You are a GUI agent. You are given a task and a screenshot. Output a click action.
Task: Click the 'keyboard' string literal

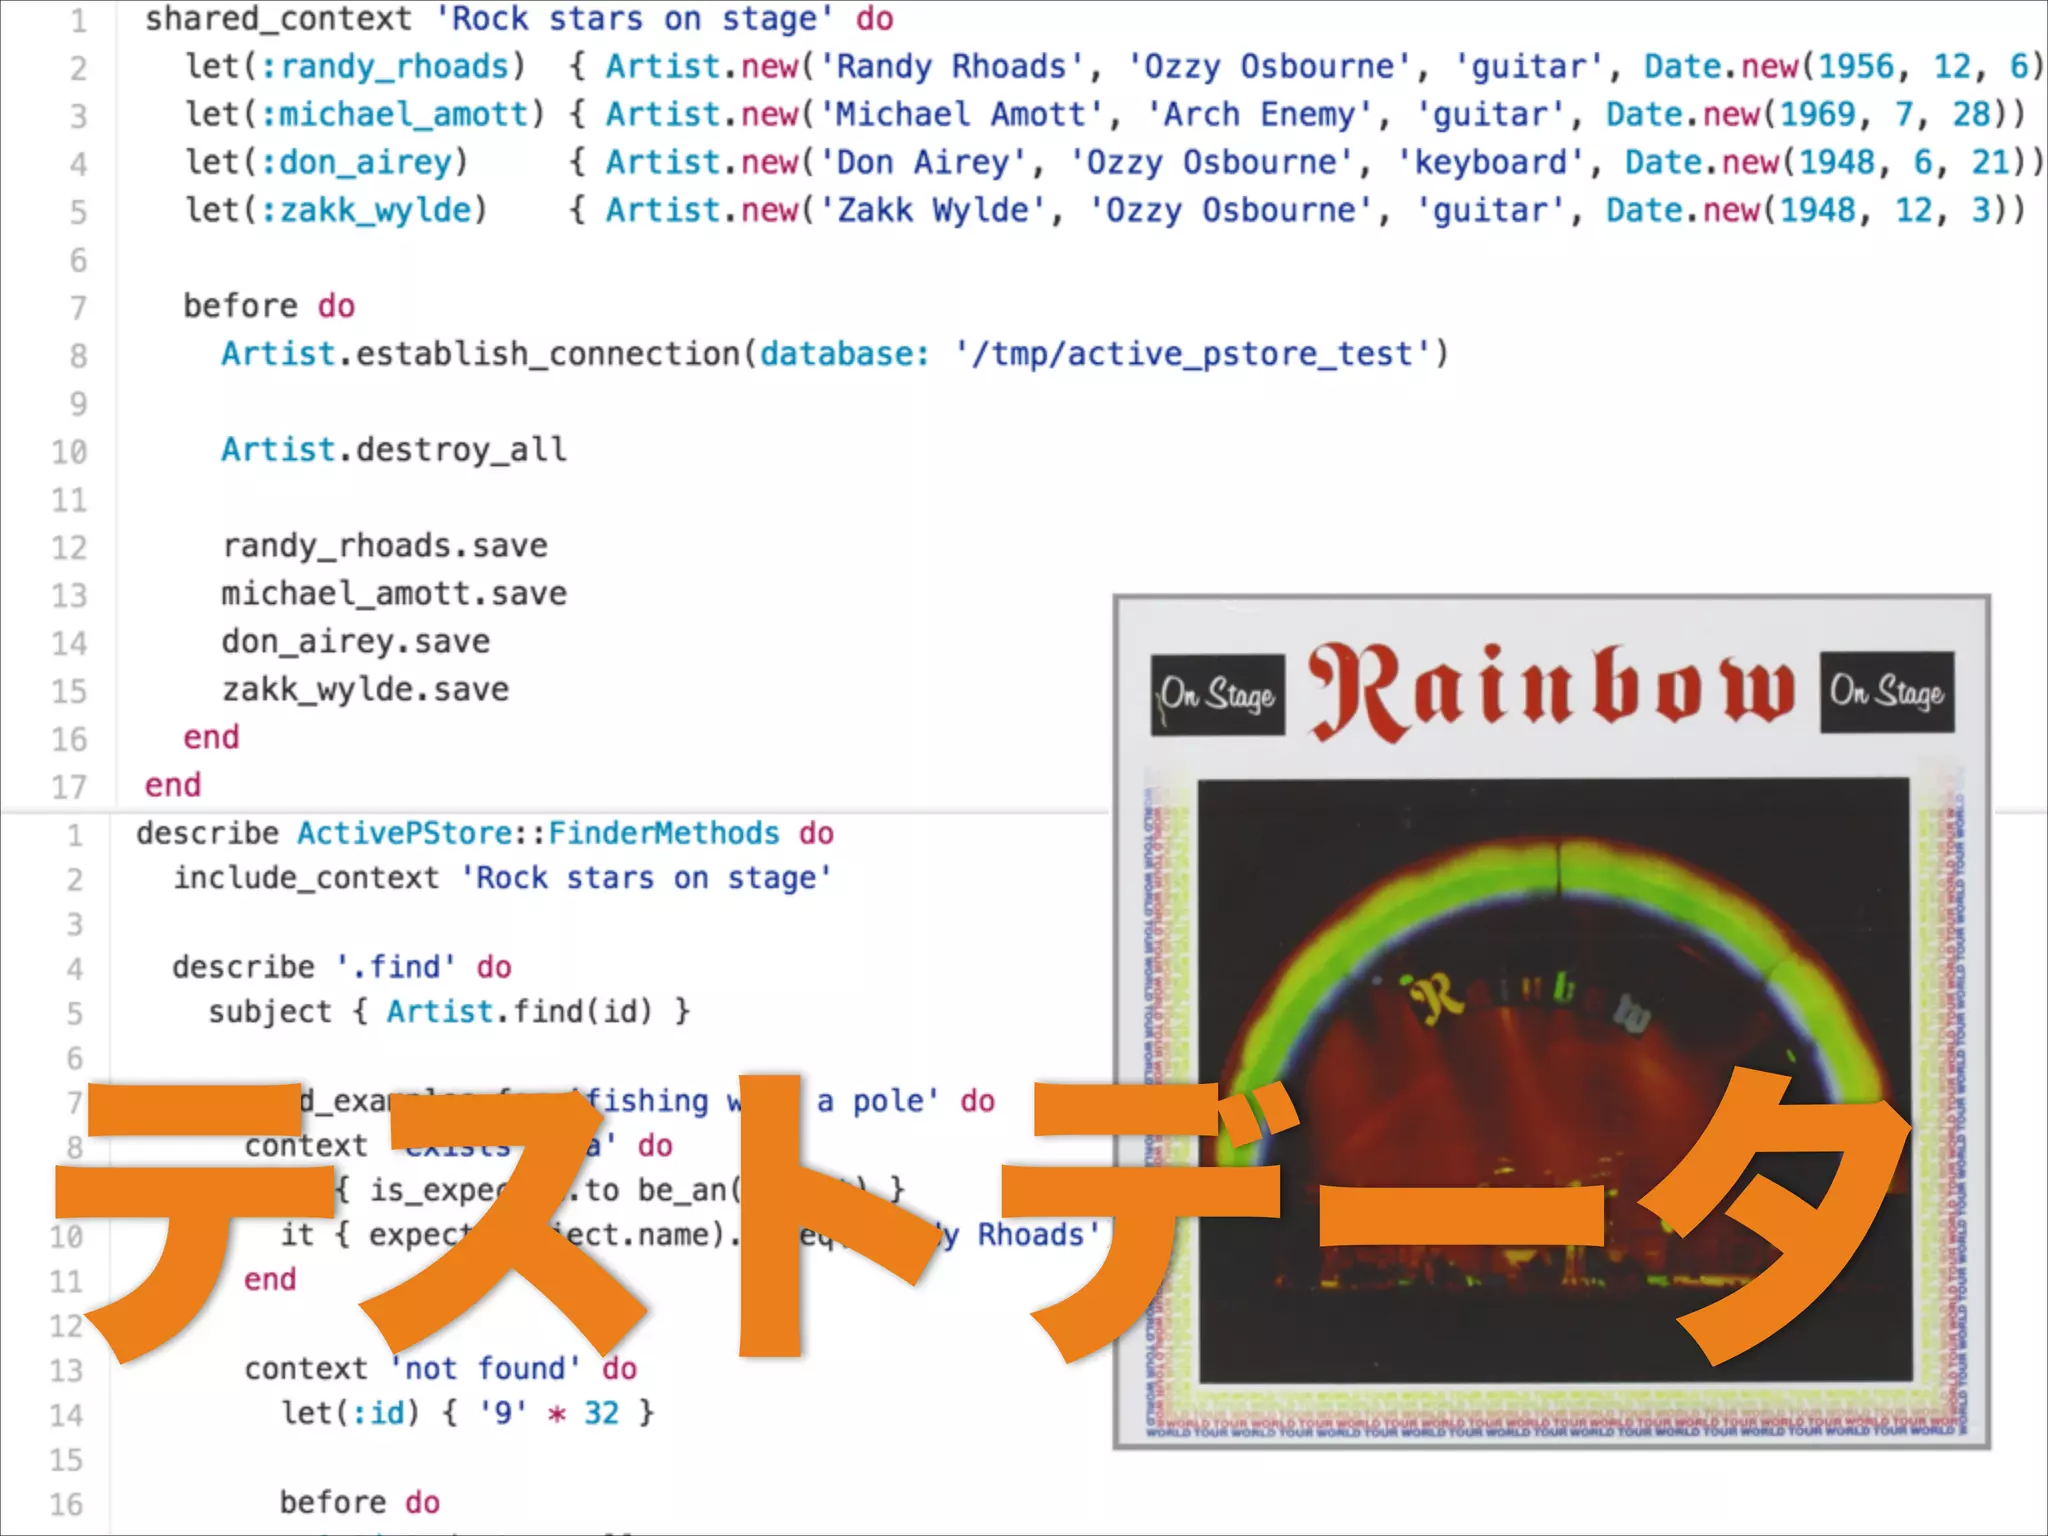point(1490,163)
